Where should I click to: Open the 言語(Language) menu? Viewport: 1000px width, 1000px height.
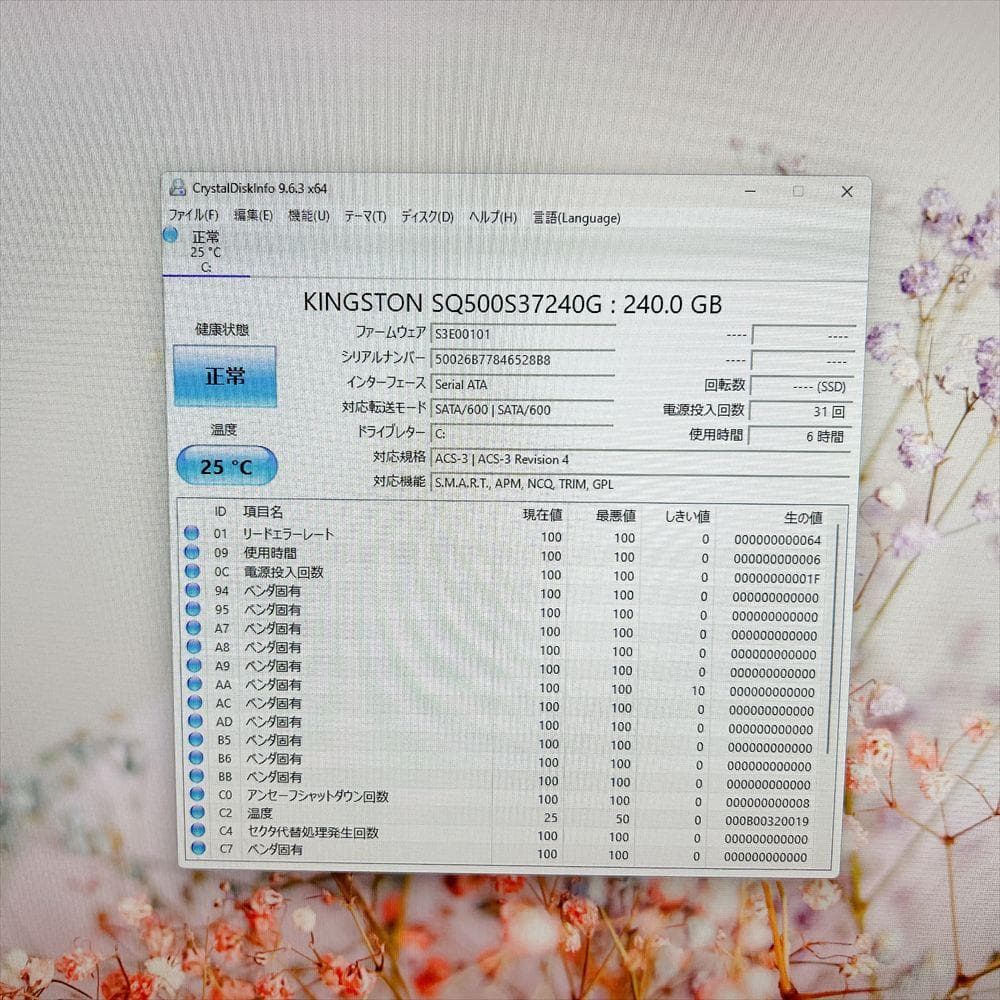577,217
